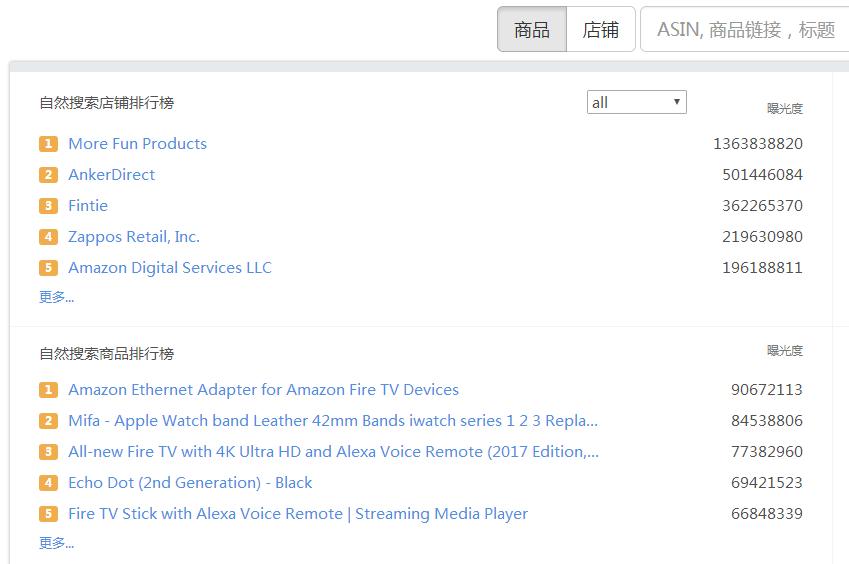Open Mifa Apple Watch band product link
Image resolution: width=849 pixels, height=564 pixels.
(333, 421)
